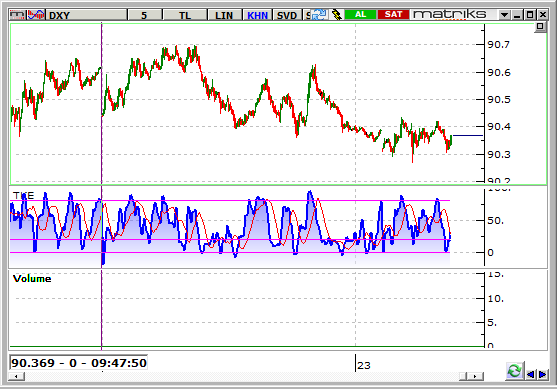The height and width of the screenshot is (389, 557).
Task: Open the dropdown arrow next to matriks logo
Action: [504, 15]
